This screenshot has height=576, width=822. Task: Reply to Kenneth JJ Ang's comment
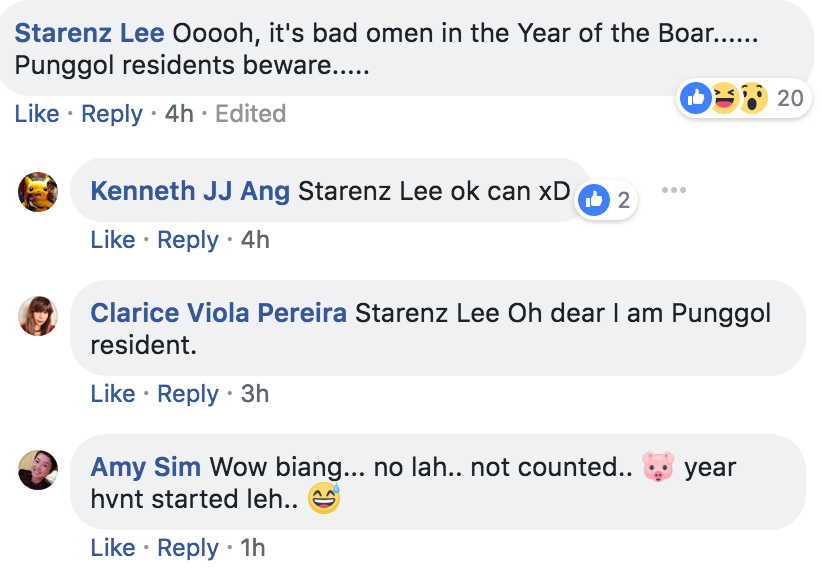click(188, 240)
